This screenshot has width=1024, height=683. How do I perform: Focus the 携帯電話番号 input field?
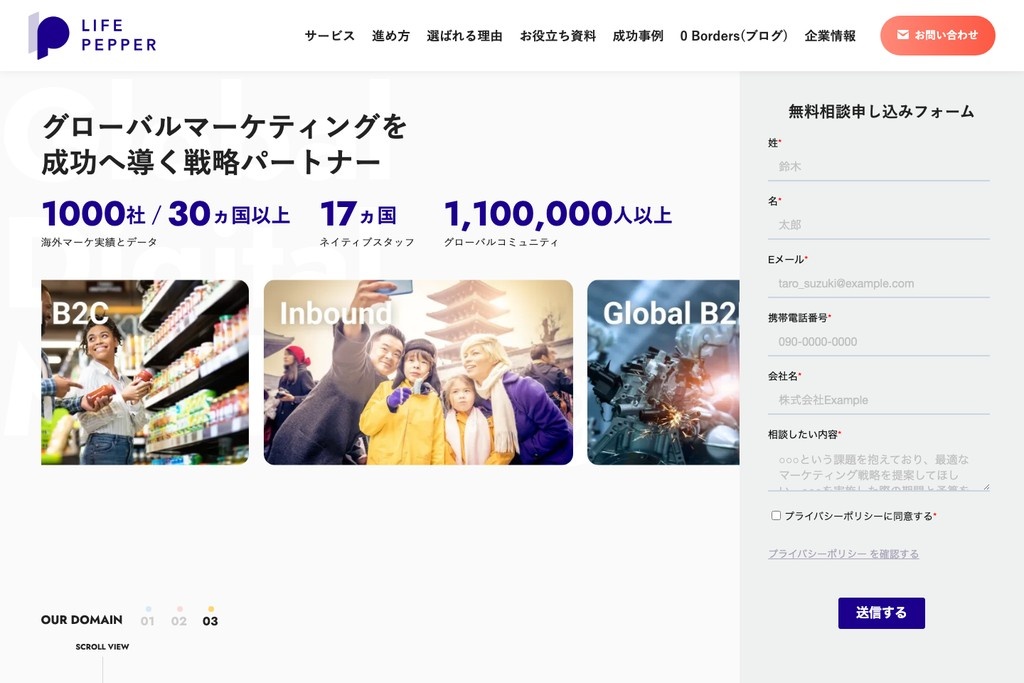click(878, 342)
